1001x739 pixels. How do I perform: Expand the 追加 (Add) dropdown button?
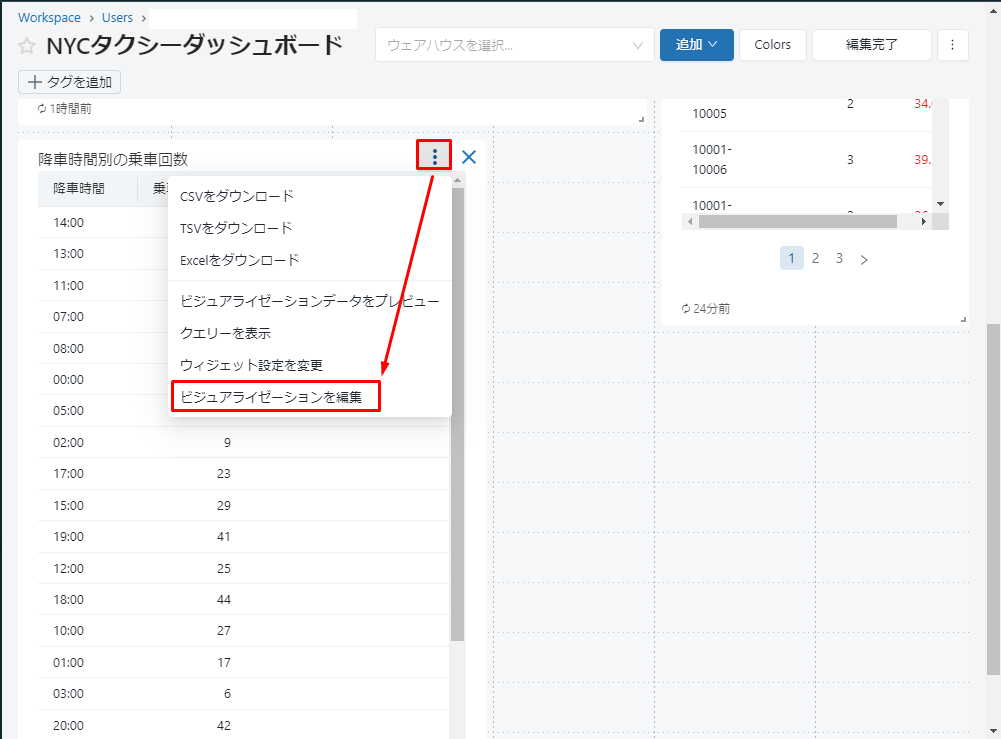click(x=697, y=45)
